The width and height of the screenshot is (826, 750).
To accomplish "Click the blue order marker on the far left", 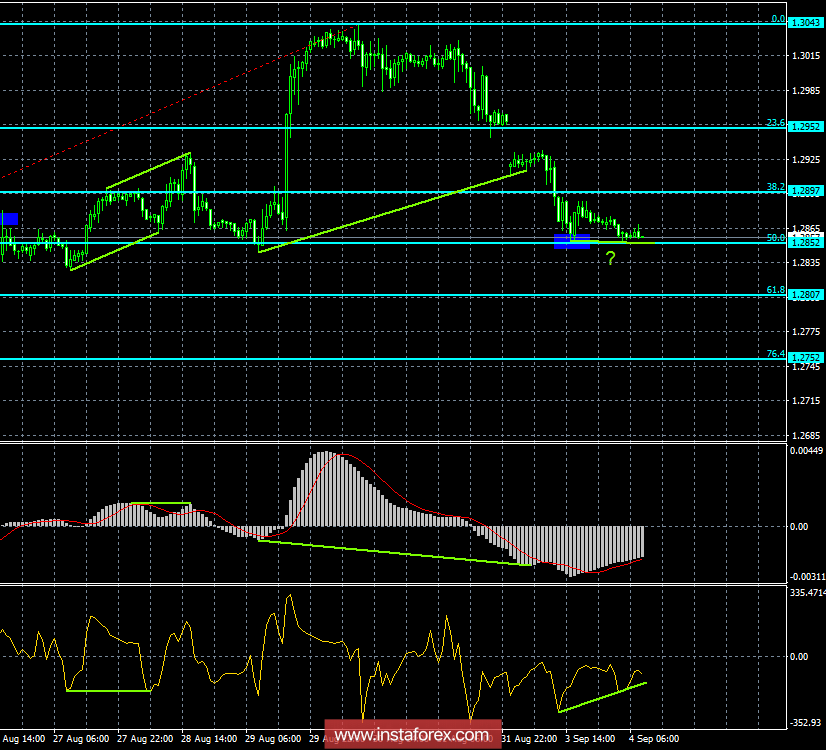I will [x=10, y=218].
